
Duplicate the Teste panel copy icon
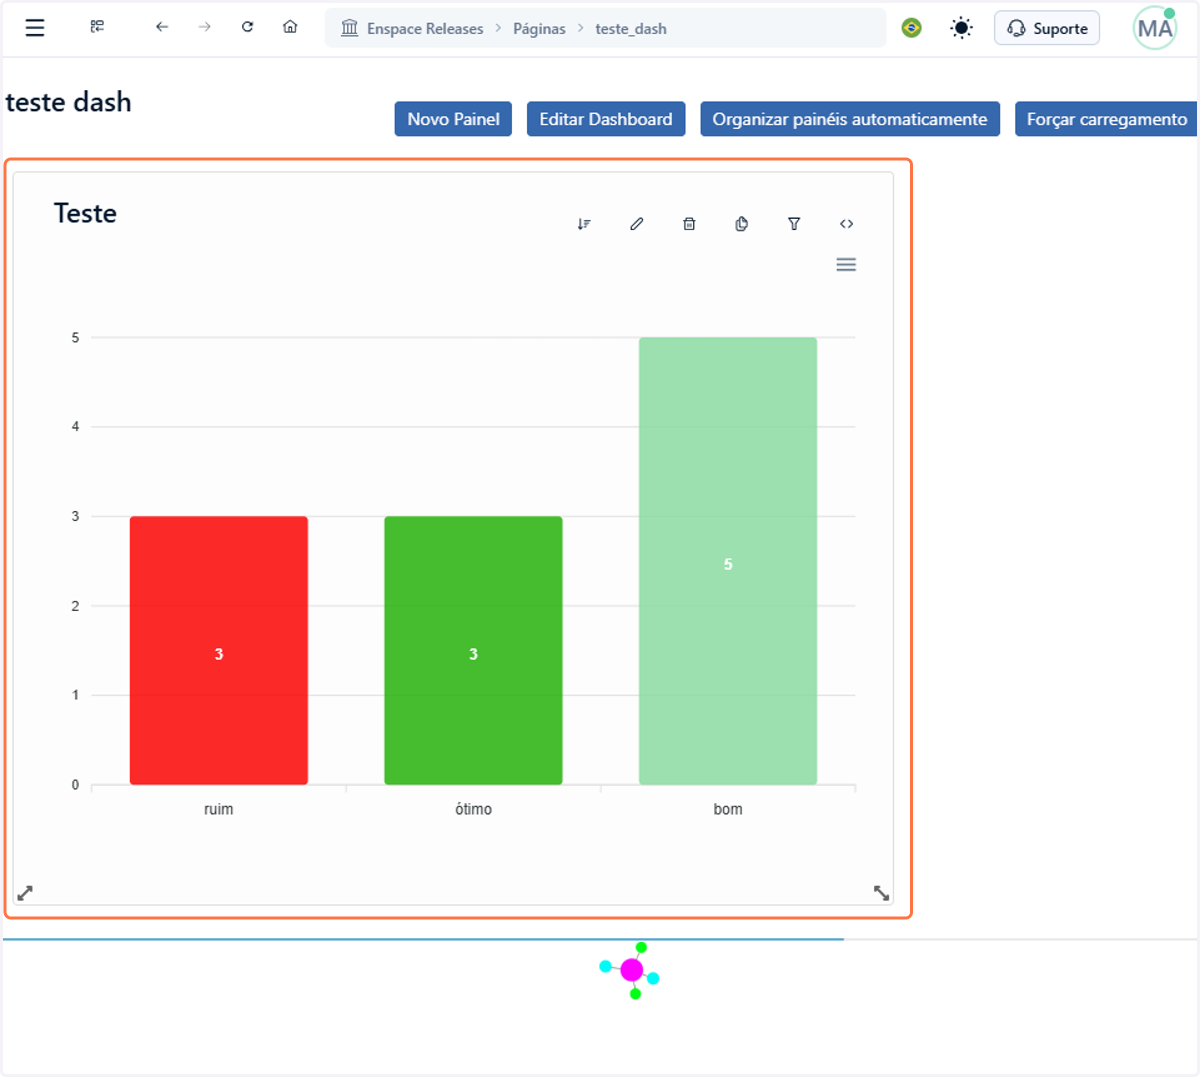[741, 224]
